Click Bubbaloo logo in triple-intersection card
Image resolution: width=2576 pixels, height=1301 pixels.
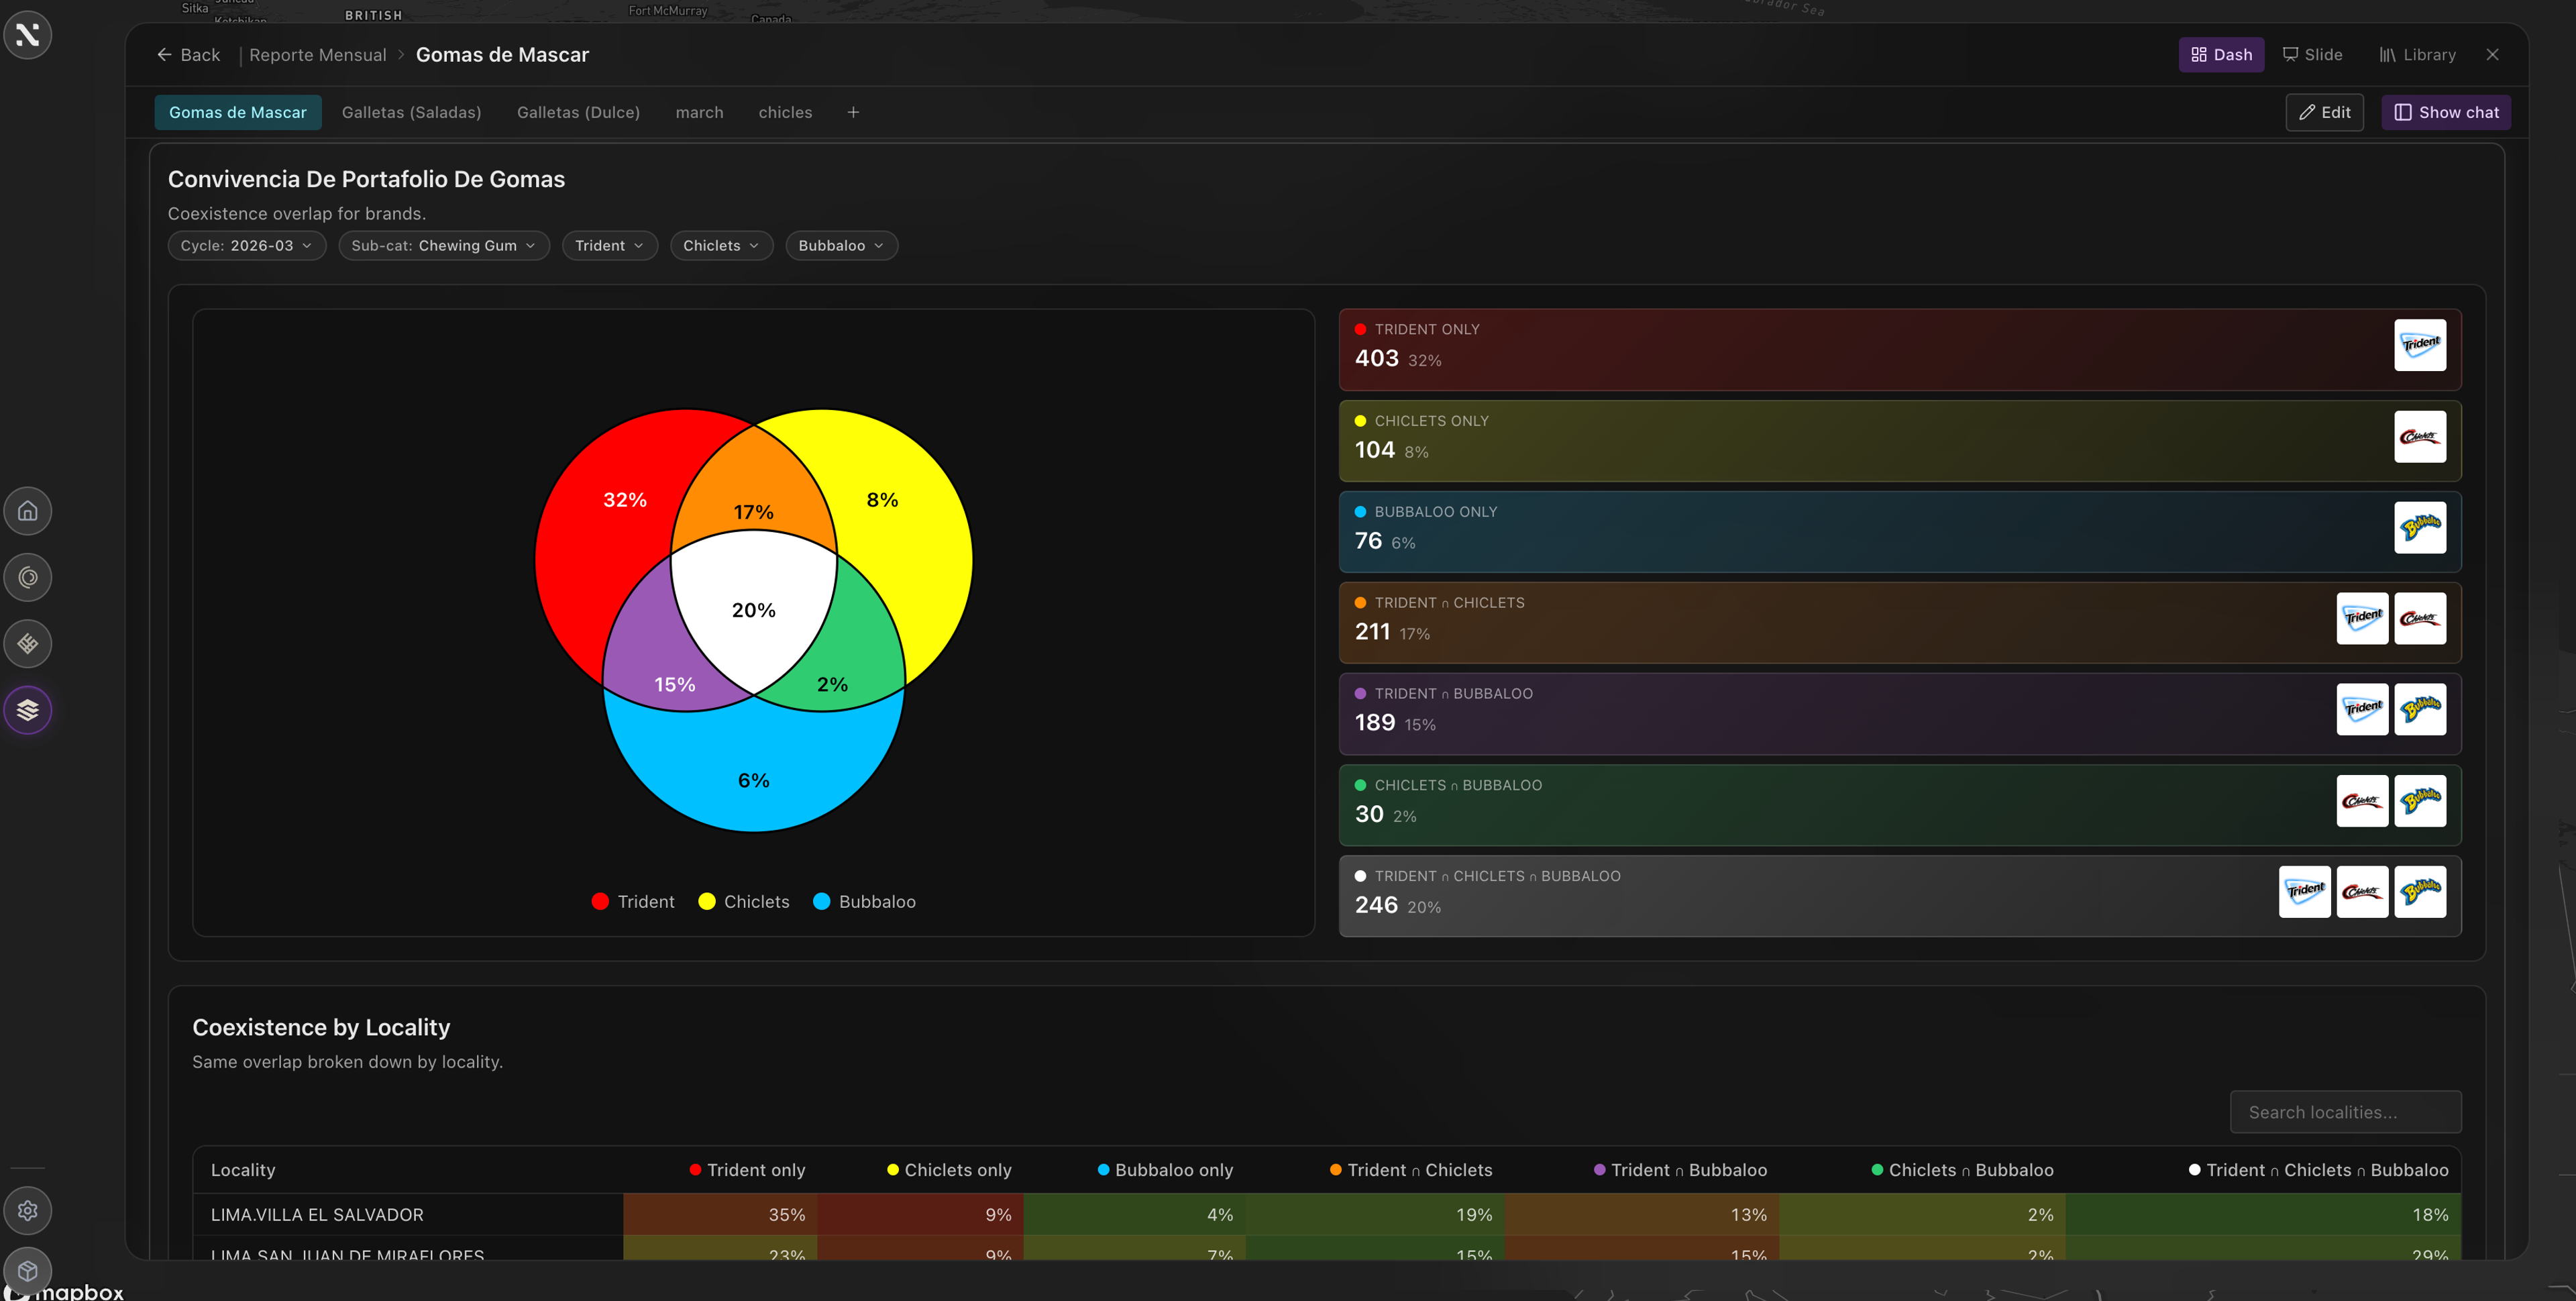click(2420, 892)
